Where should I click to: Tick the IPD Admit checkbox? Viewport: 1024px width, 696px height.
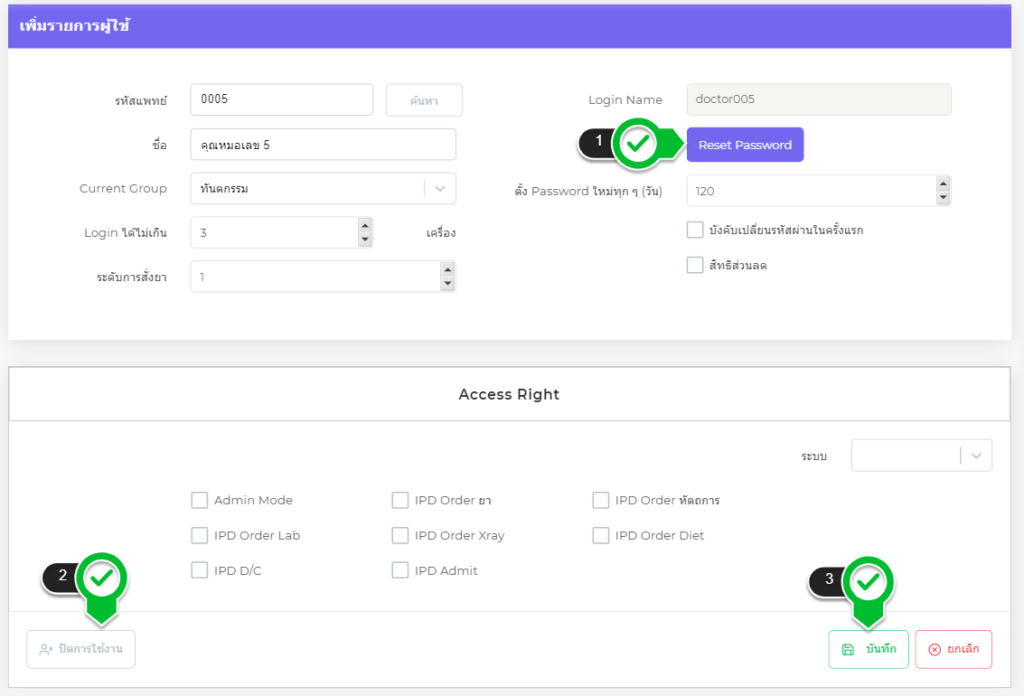click(400, 570)
